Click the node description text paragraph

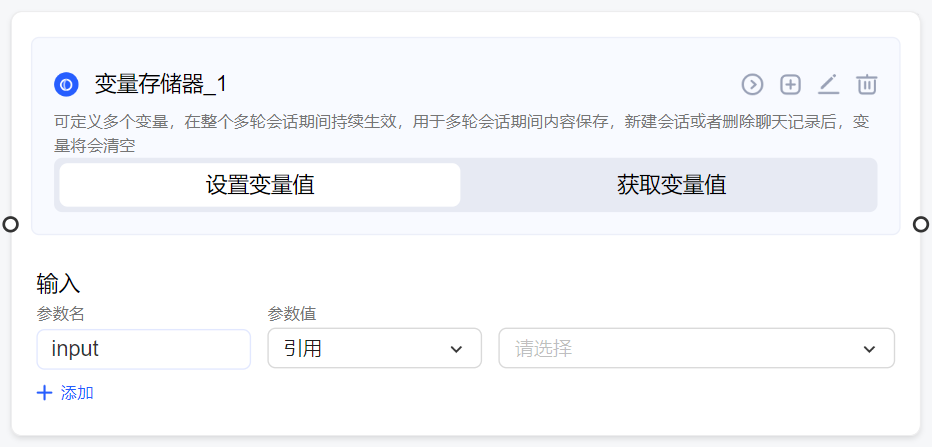tap(462, 134)
